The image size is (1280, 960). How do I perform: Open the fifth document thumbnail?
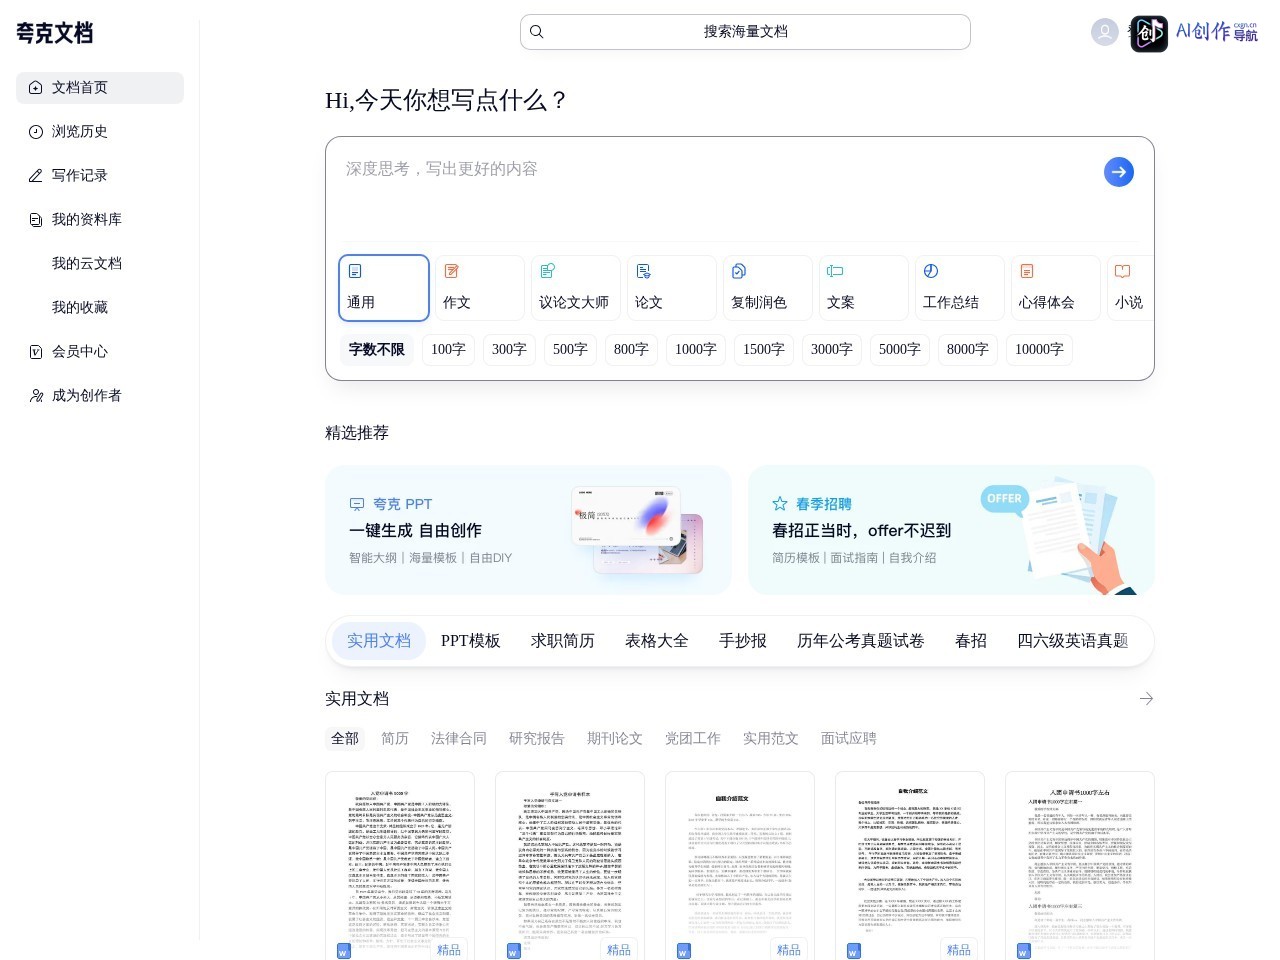click(x=1080, y=866)
